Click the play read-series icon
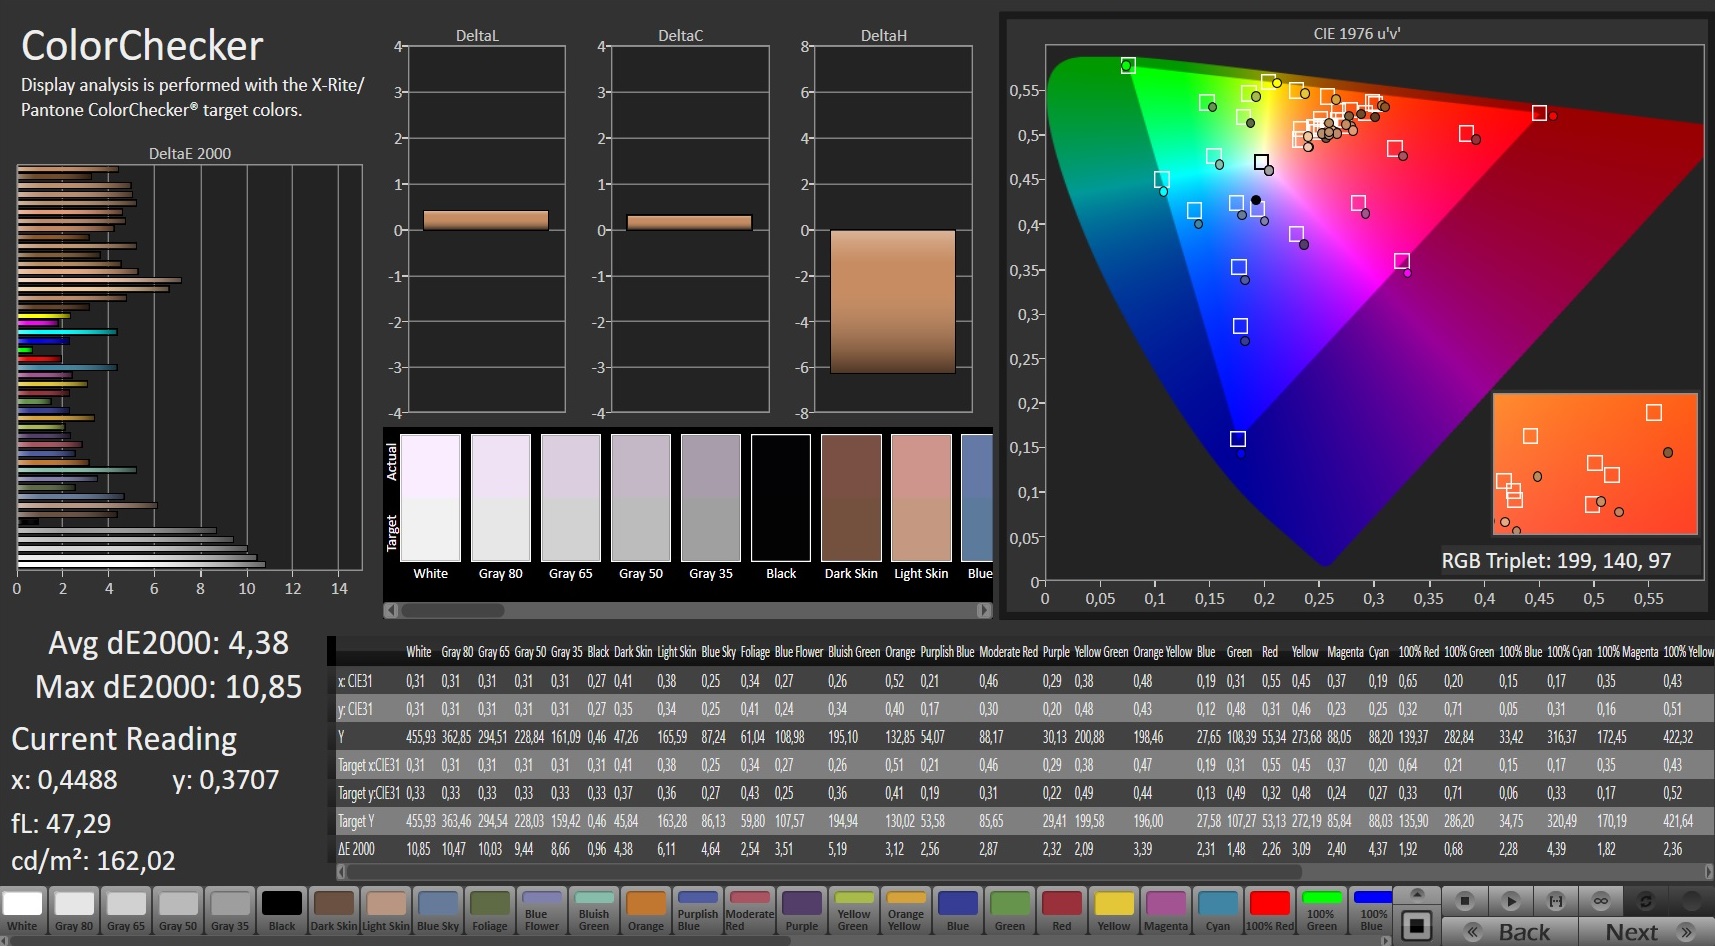The image size is (1715, 946). tap(1511, 901)
